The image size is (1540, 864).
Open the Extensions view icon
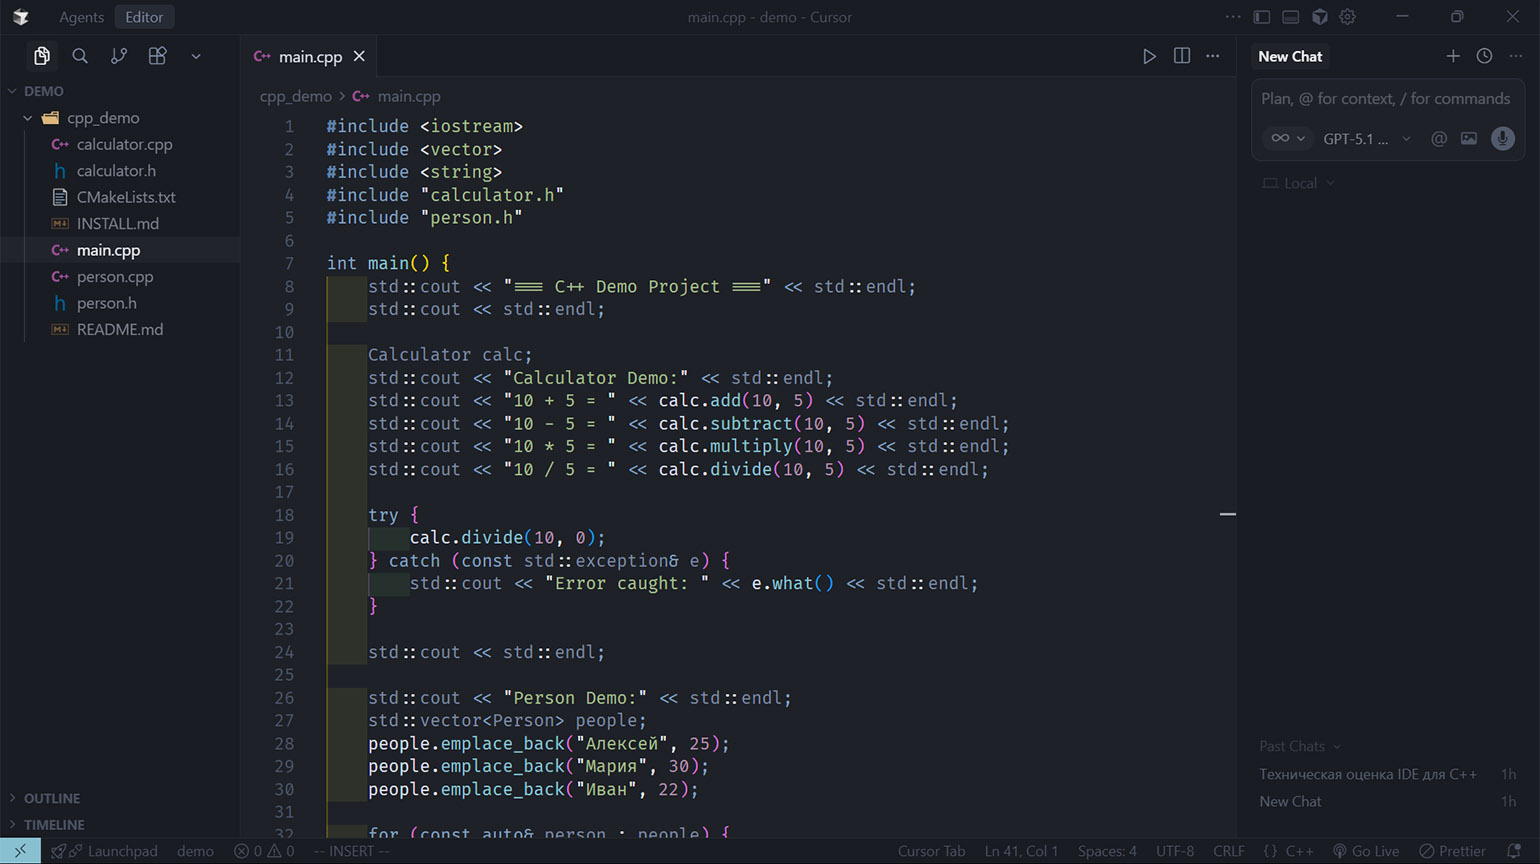(x=157, y=56)
